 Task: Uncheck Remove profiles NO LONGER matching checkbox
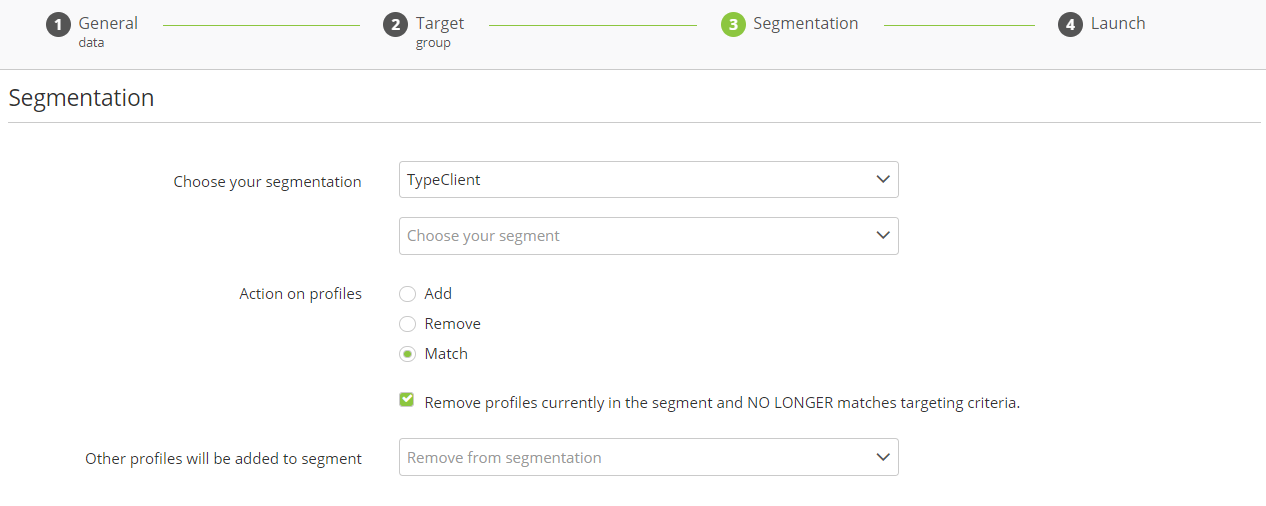pos(407,400)
